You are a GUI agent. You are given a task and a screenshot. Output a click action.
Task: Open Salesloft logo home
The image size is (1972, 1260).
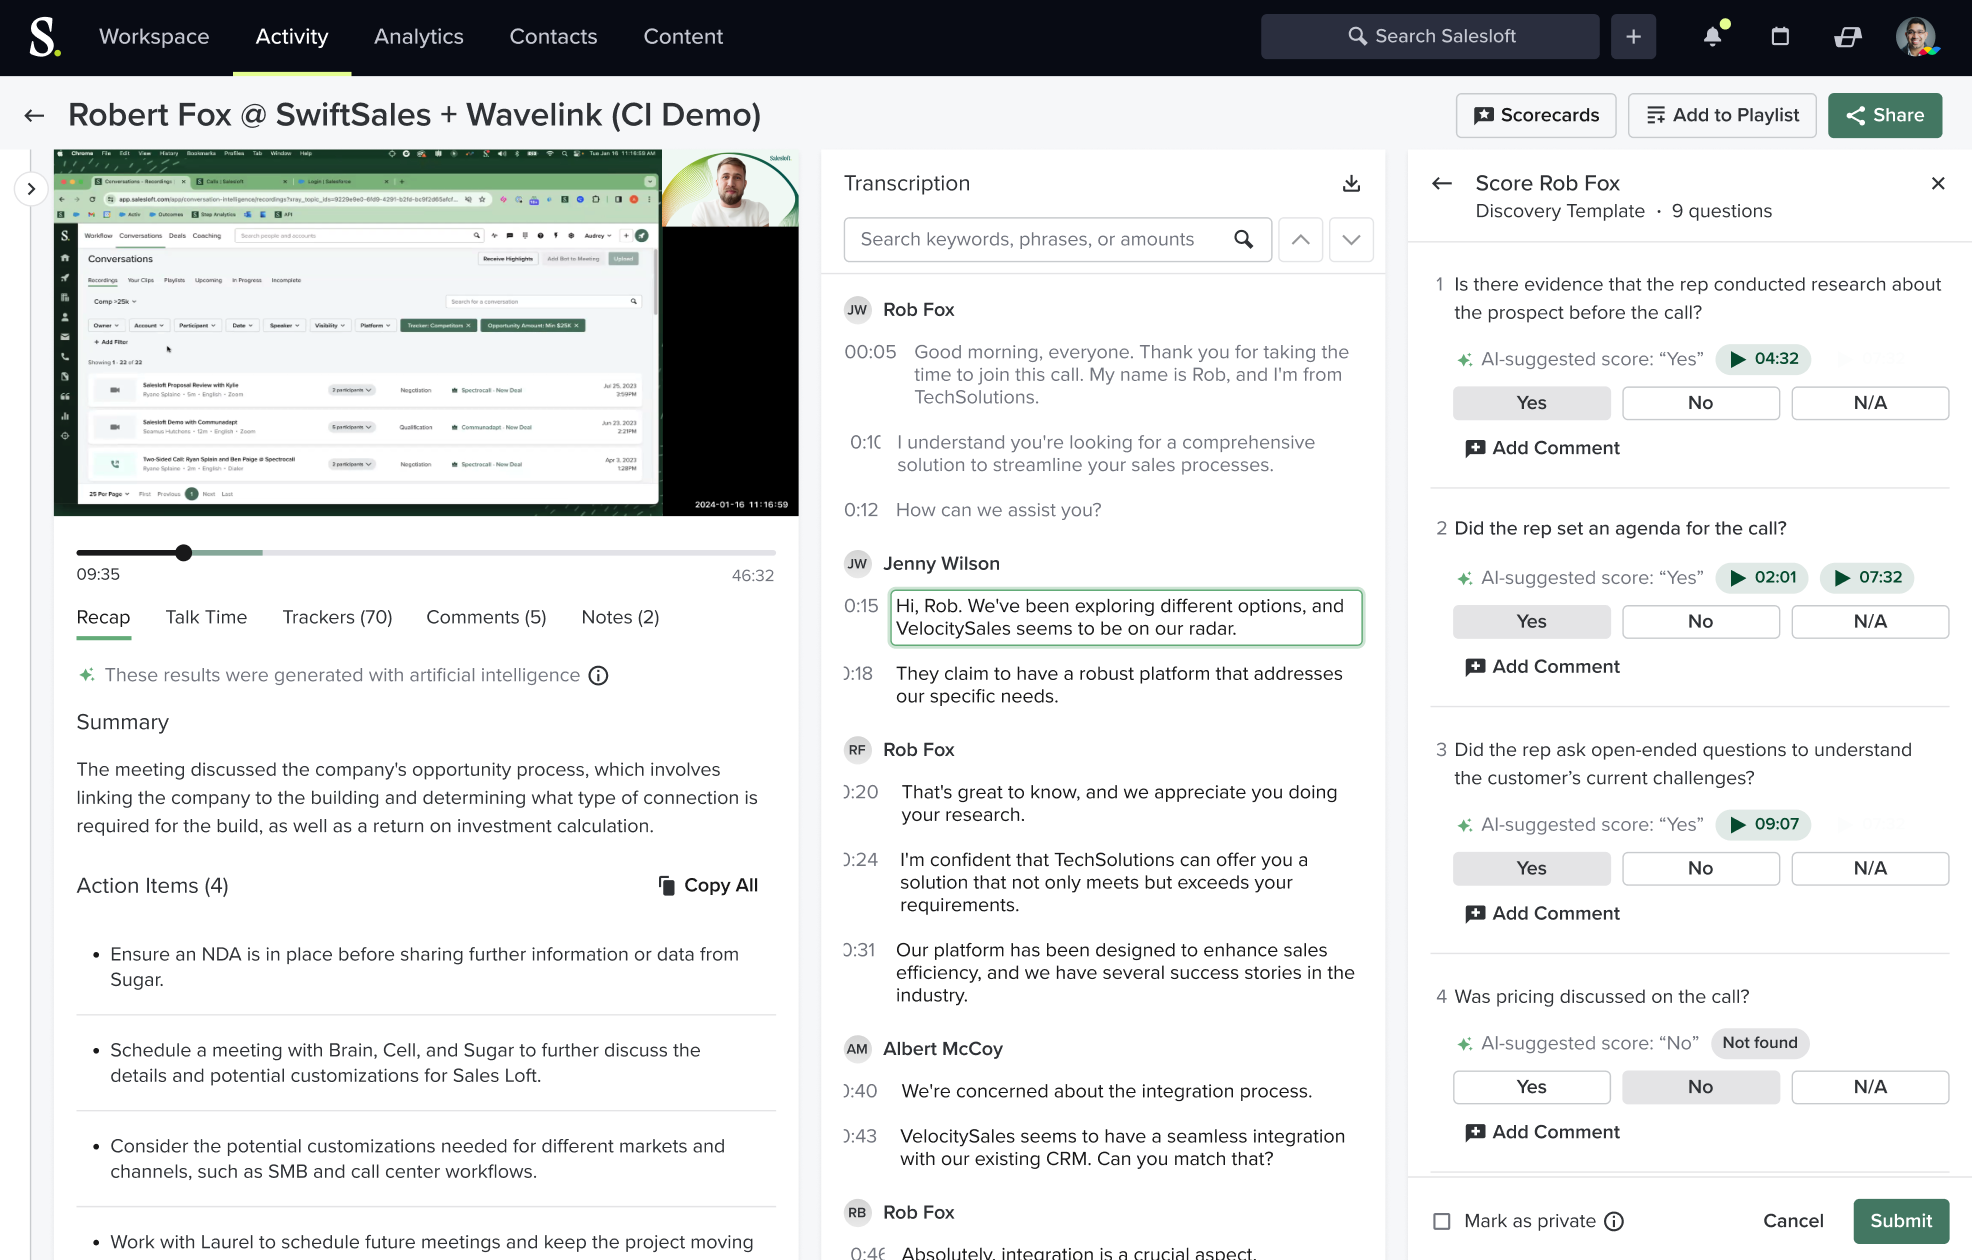pyautogui.click(x=44, y=36)
